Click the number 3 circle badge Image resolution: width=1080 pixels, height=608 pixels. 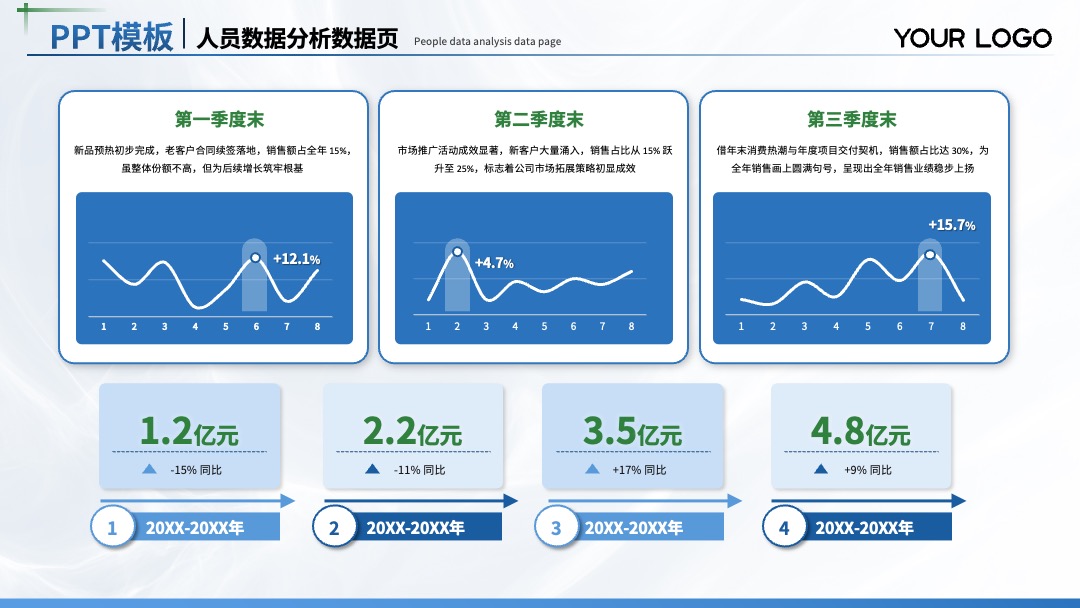[556, 527]
